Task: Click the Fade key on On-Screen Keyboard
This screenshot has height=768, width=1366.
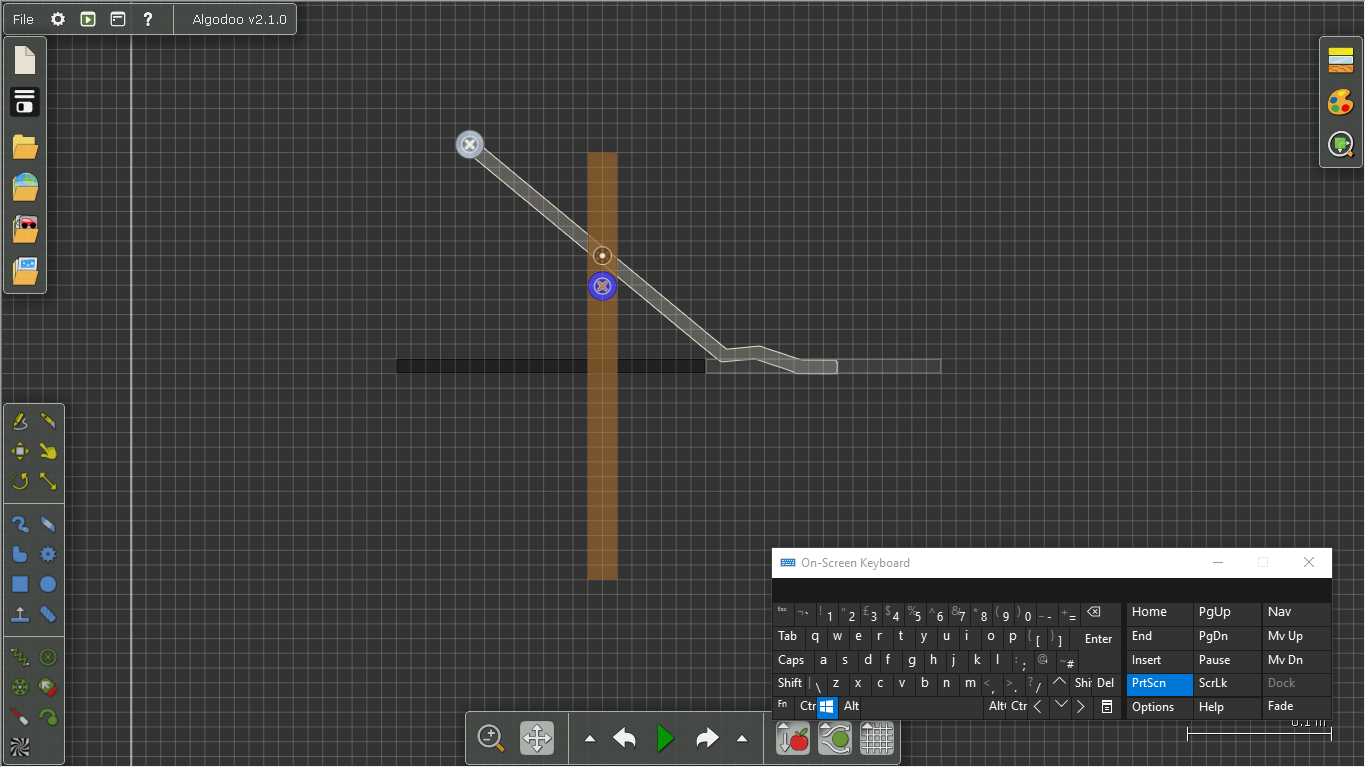Action: (1297, 707)
